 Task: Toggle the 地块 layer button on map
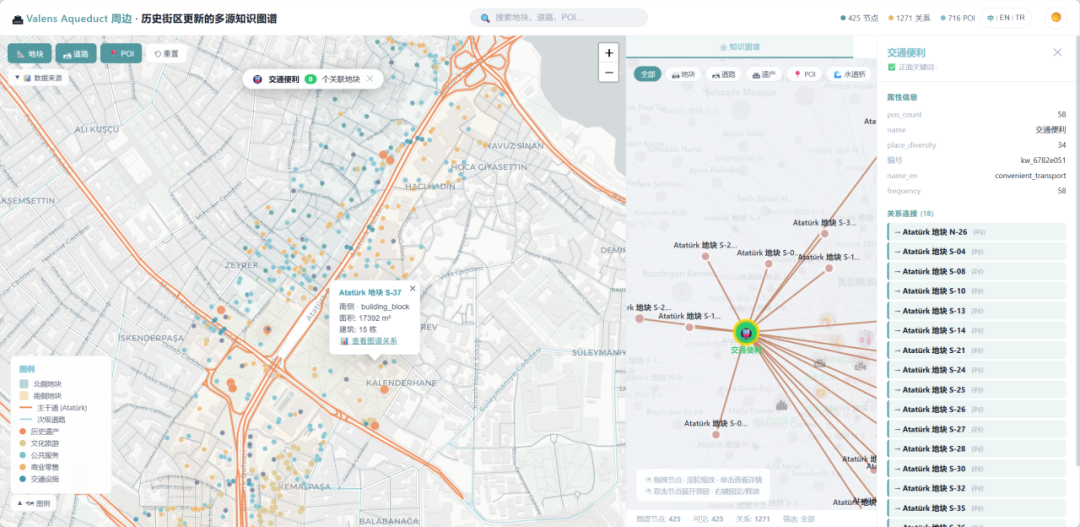click(29, 54)
